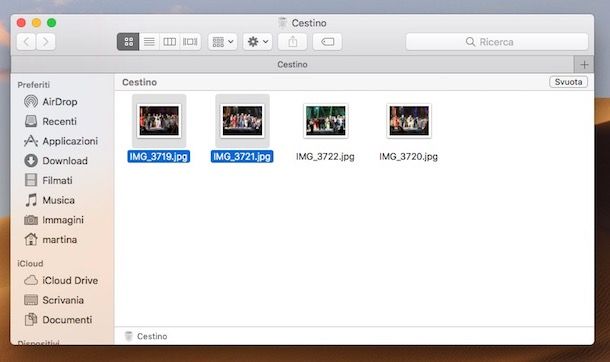Open Applicazioni in the sidebar

(61, 141)
